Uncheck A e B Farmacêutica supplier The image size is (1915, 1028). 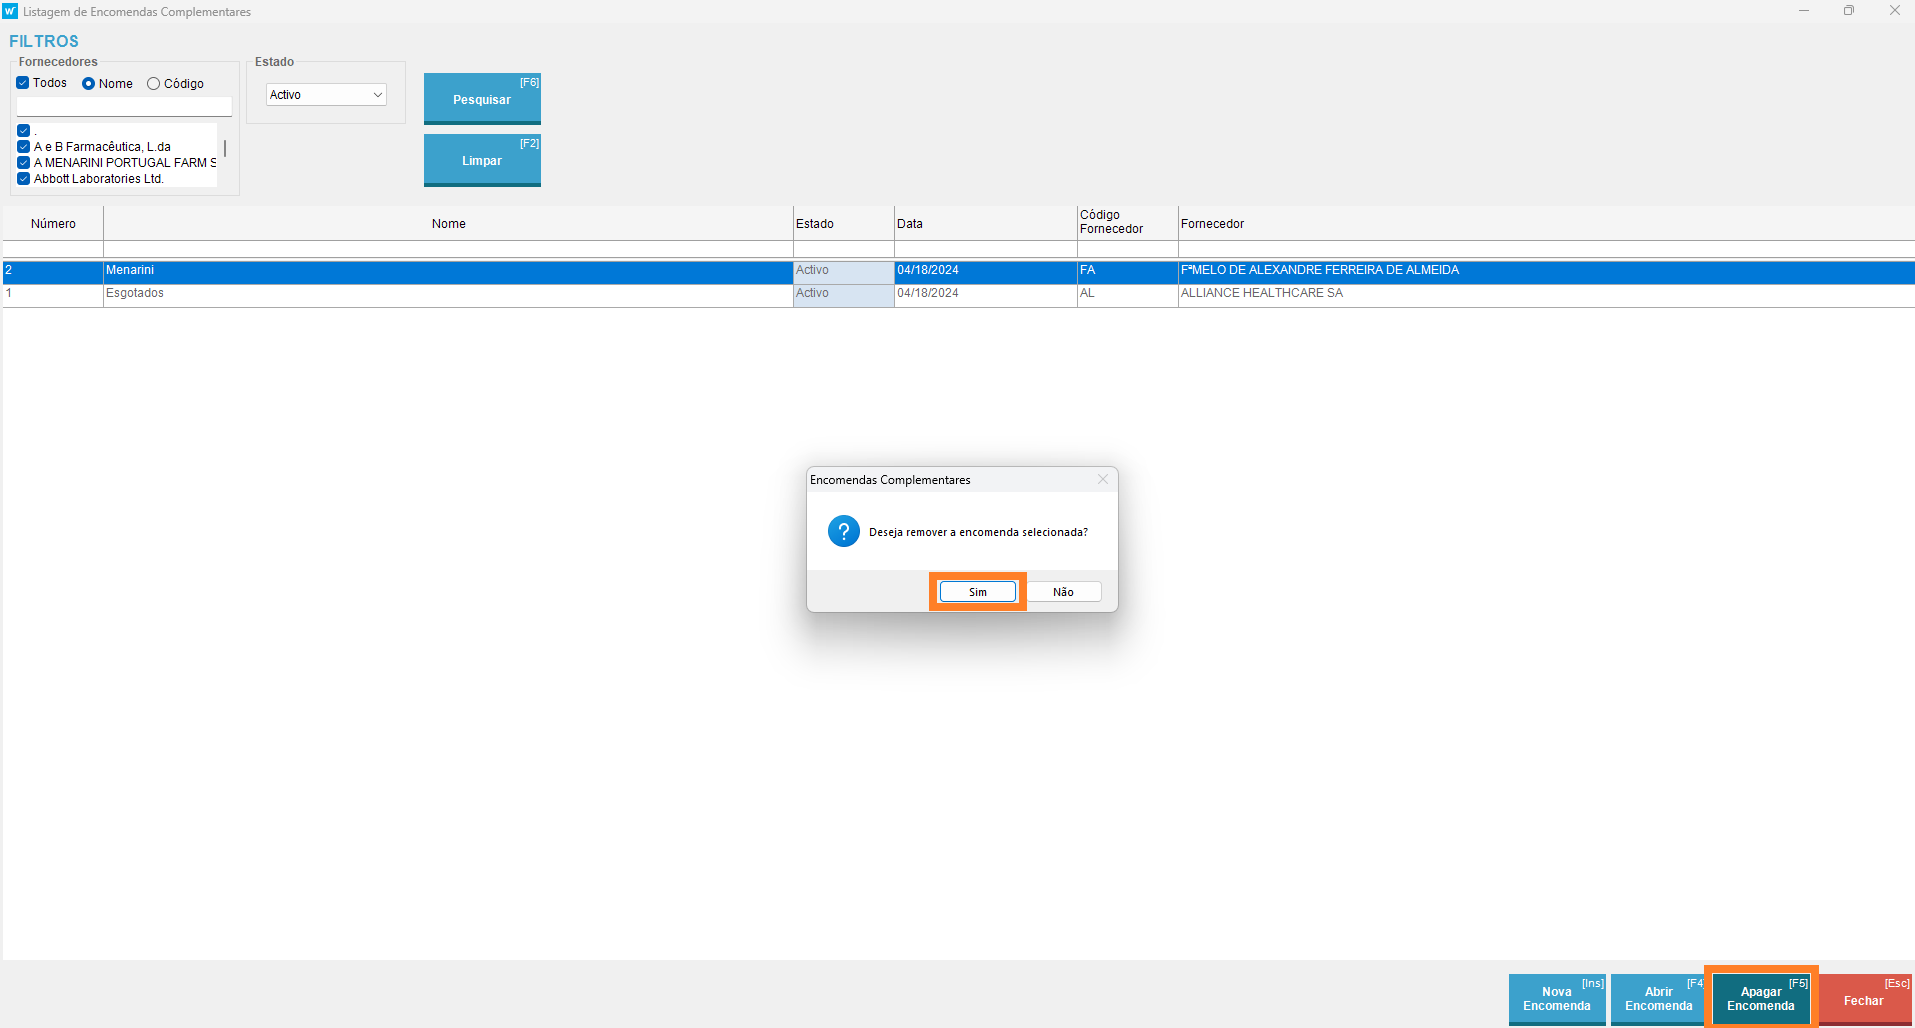(24, 147)
